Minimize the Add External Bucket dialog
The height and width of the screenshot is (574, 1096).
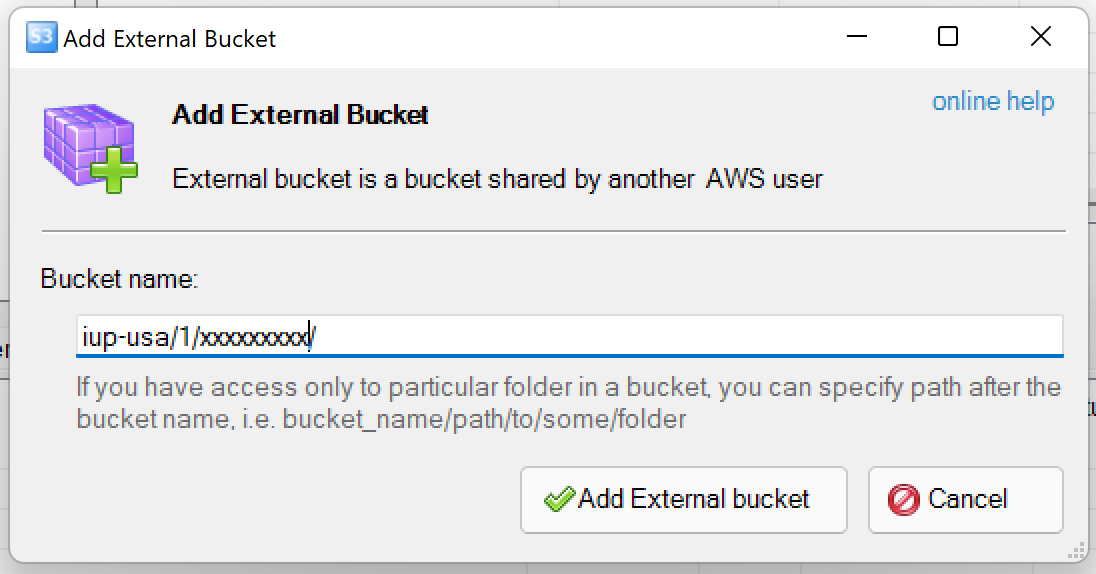point(856,38)
